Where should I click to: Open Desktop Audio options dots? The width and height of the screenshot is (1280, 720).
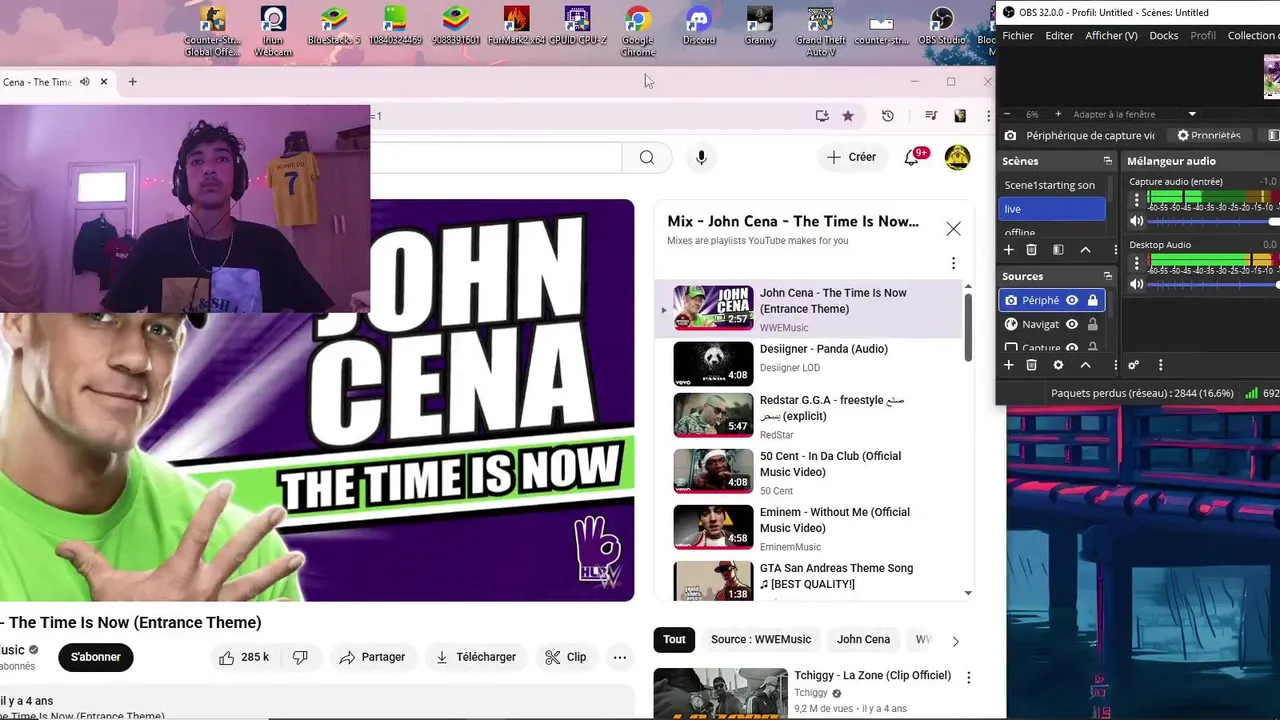[x=1136, y=263]
